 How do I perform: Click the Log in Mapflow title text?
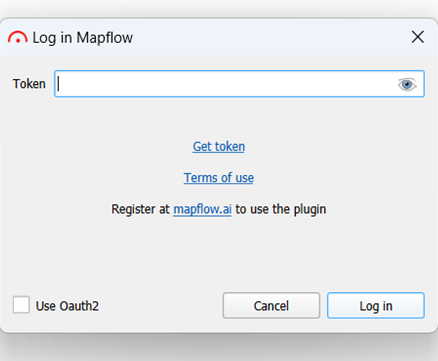click(82, 38)
